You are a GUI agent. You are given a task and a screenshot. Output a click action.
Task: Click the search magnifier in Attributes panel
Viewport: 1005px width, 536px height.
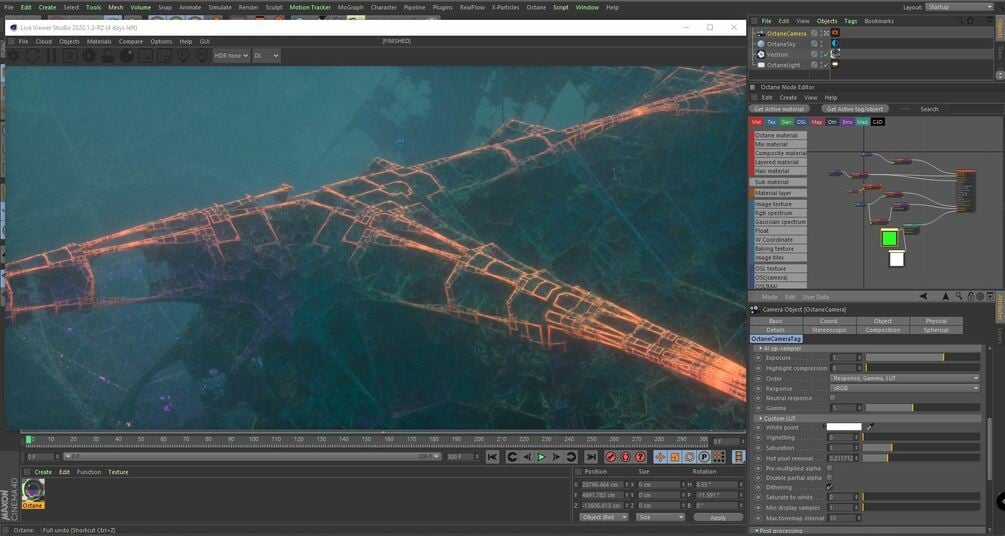959,296
